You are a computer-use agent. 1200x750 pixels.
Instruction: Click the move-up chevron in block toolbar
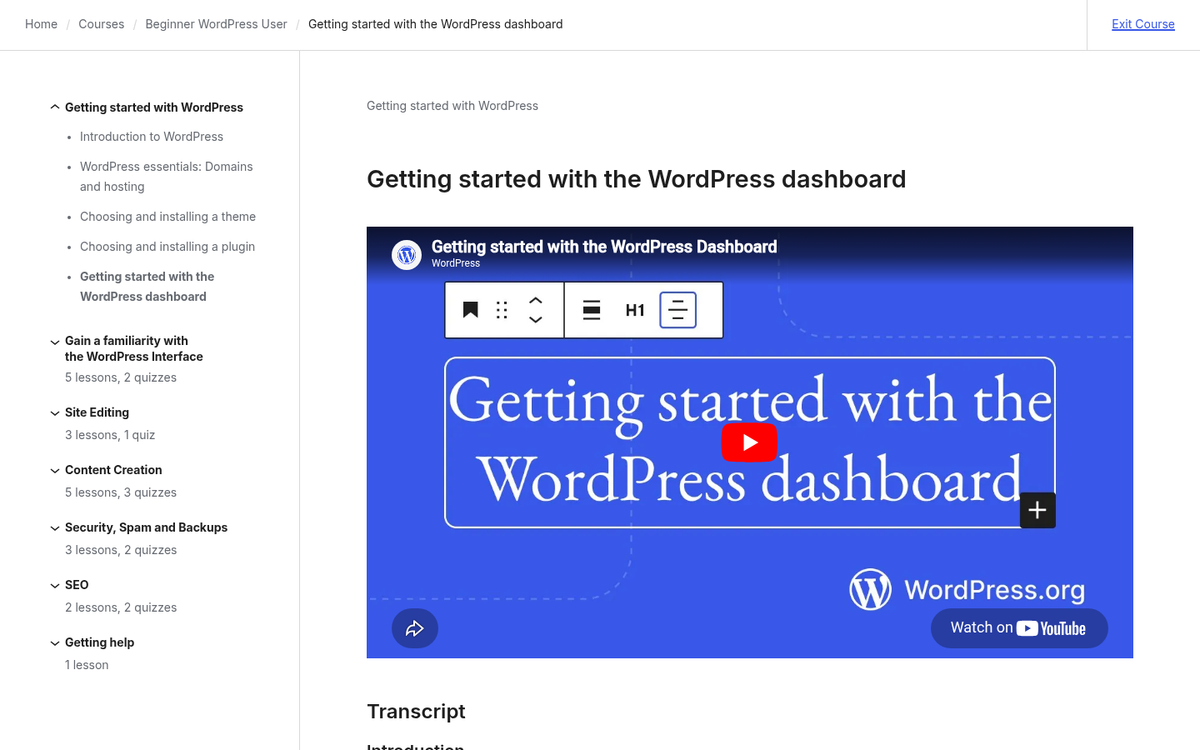coord(535,300)
